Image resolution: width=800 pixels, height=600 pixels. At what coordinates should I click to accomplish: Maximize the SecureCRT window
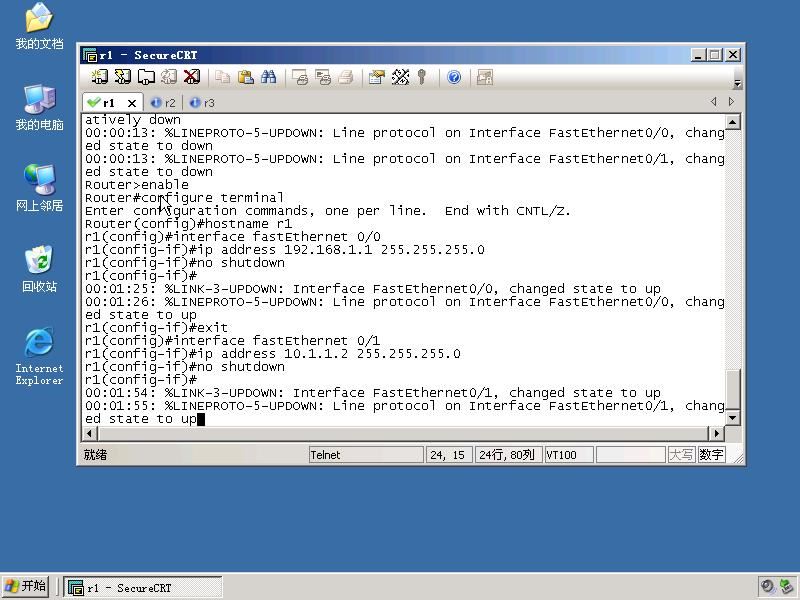point(715,55)
